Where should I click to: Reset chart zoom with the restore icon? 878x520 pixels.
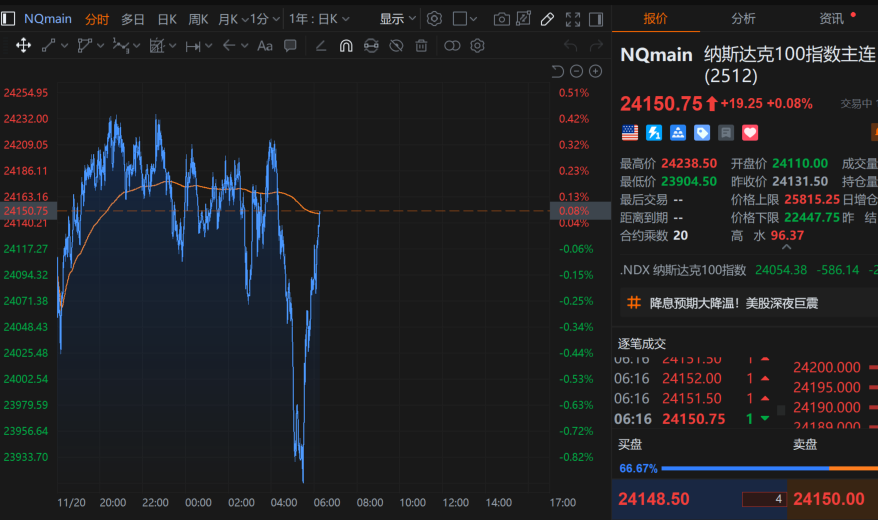click(557, 71)
